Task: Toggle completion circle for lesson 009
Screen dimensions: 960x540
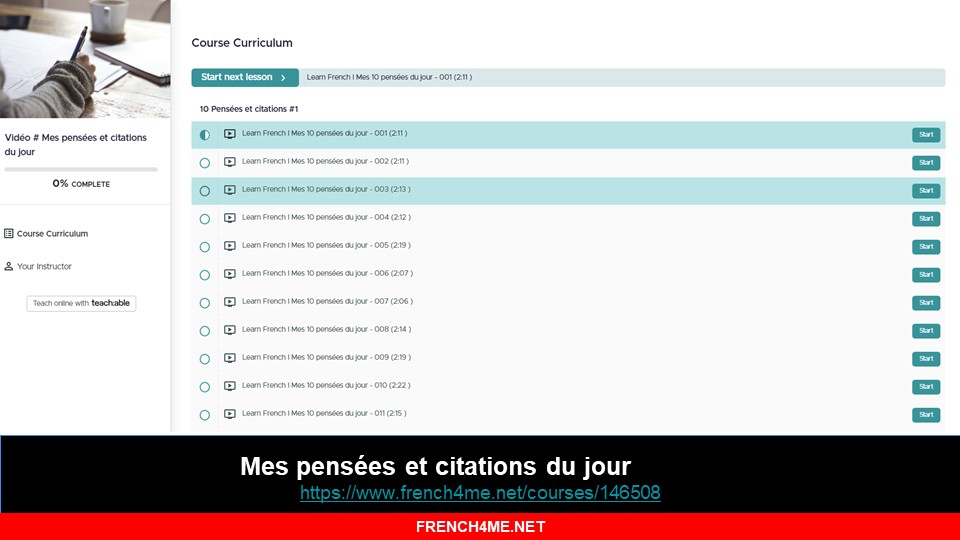Action: [205, 359]
